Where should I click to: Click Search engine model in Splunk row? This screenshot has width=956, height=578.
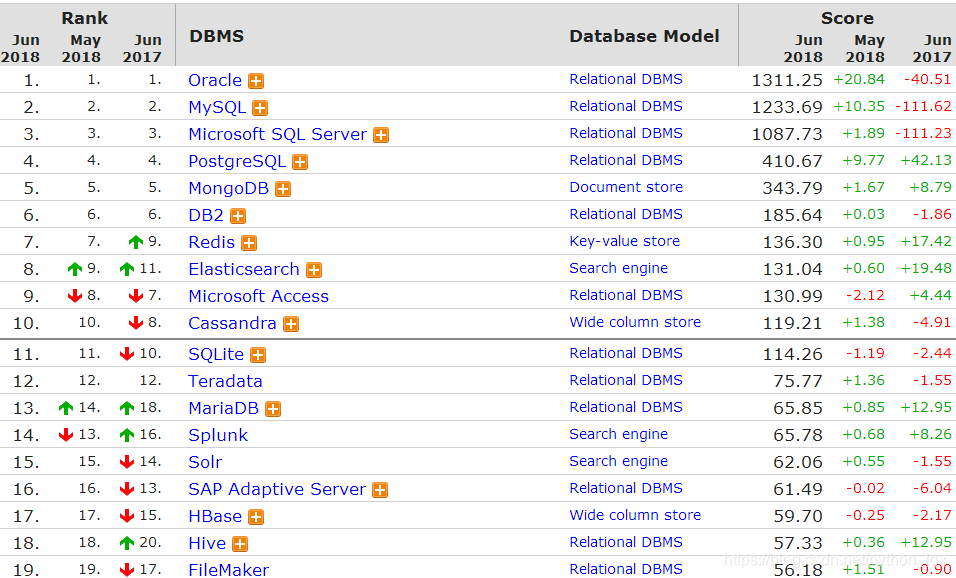618,434
